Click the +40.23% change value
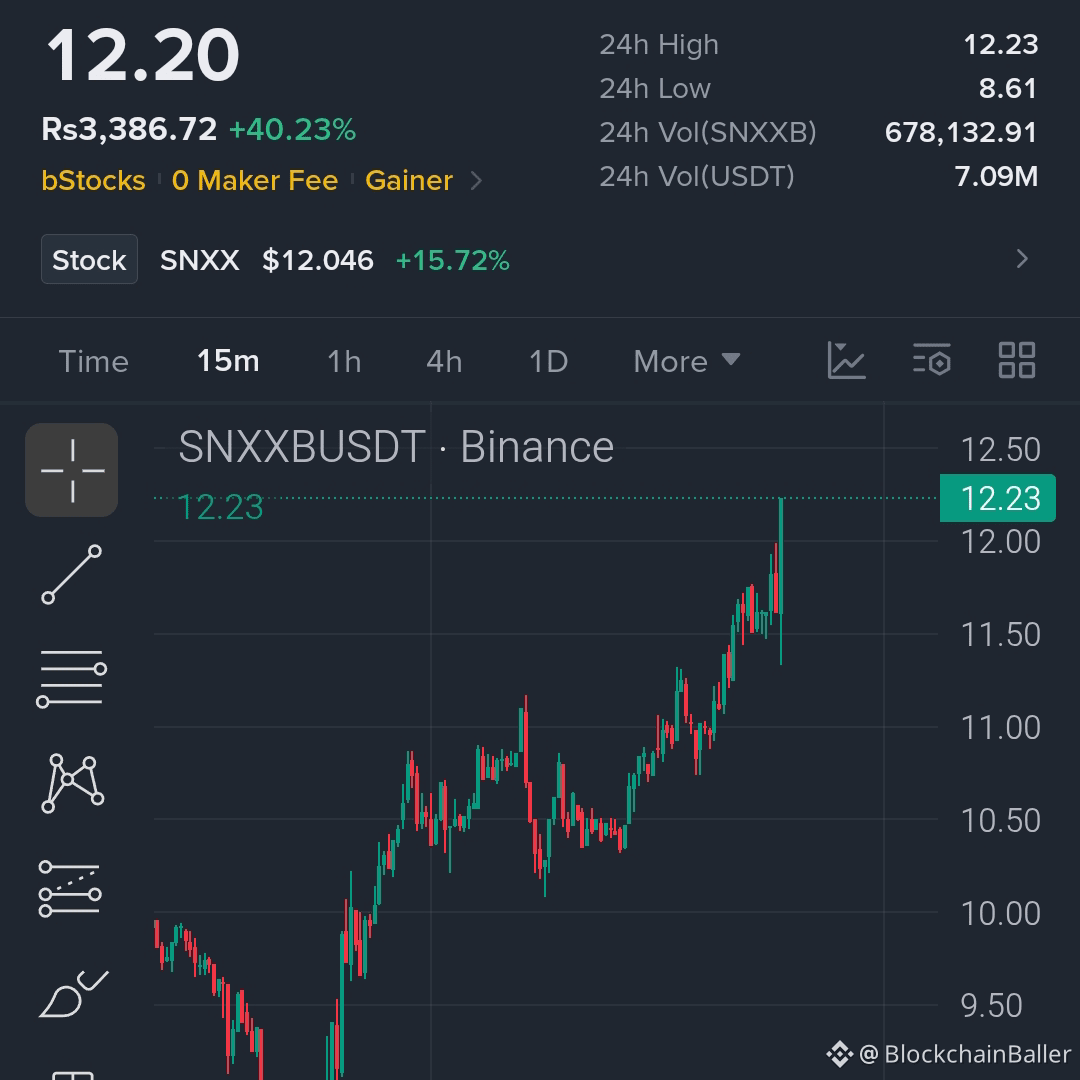Image resolution: width=1080 pixels, height=1080 pixels. tap(292, 129)
